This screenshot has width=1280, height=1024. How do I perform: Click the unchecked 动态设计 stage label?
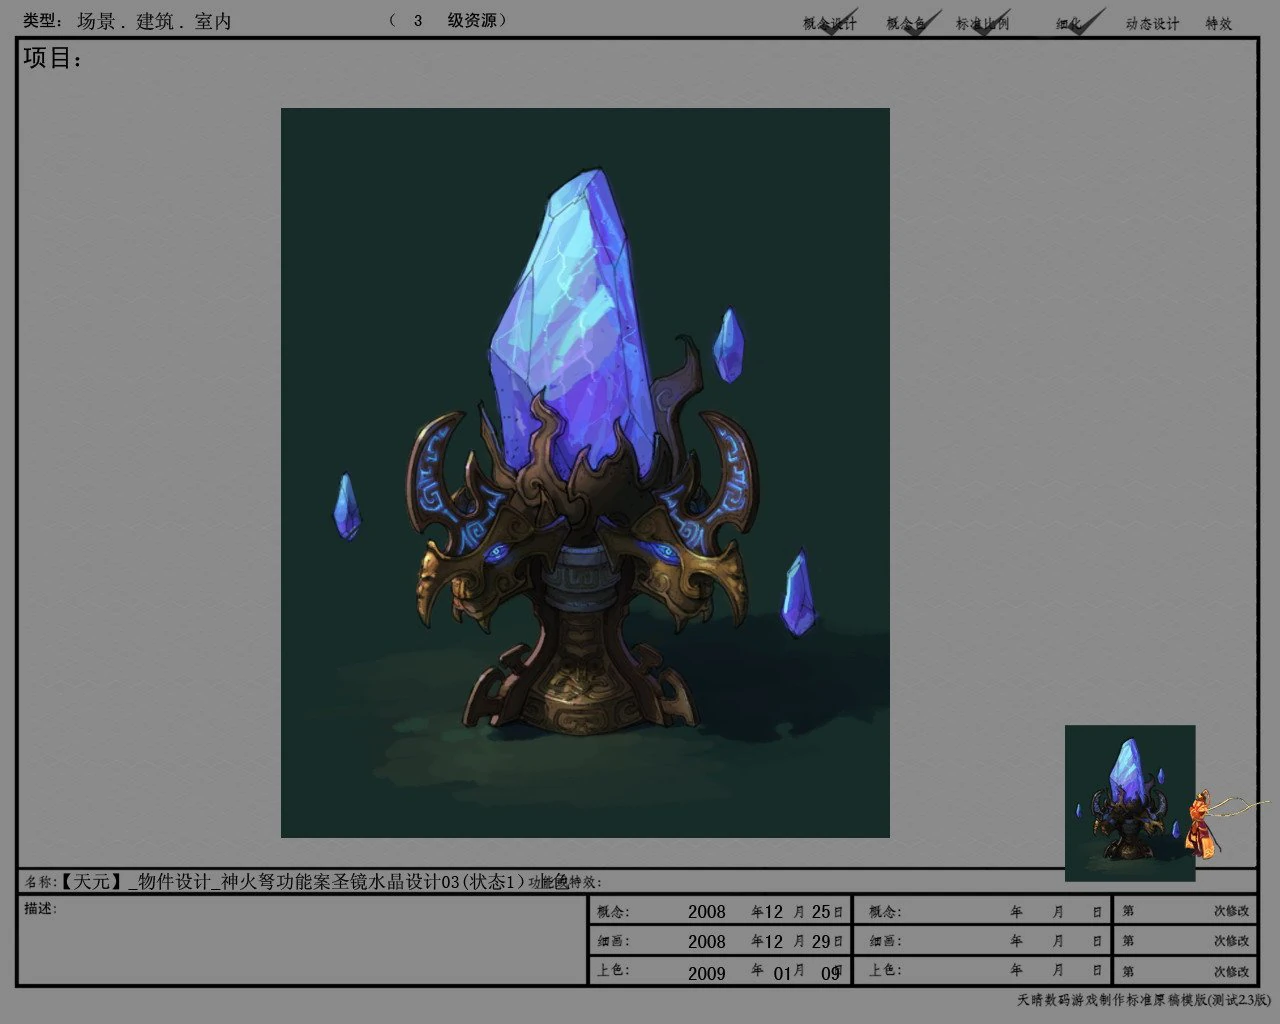pos(1152,24)
